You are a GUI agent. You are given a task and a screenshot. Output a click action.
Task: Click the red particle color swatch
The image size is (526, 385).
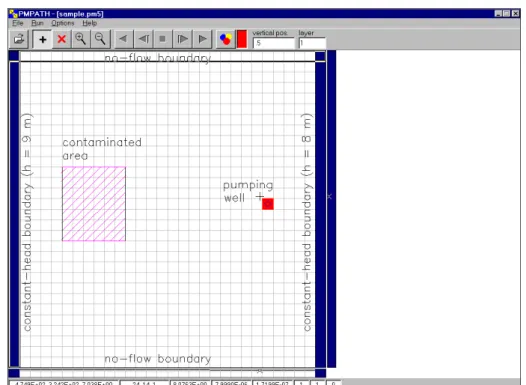242,39
